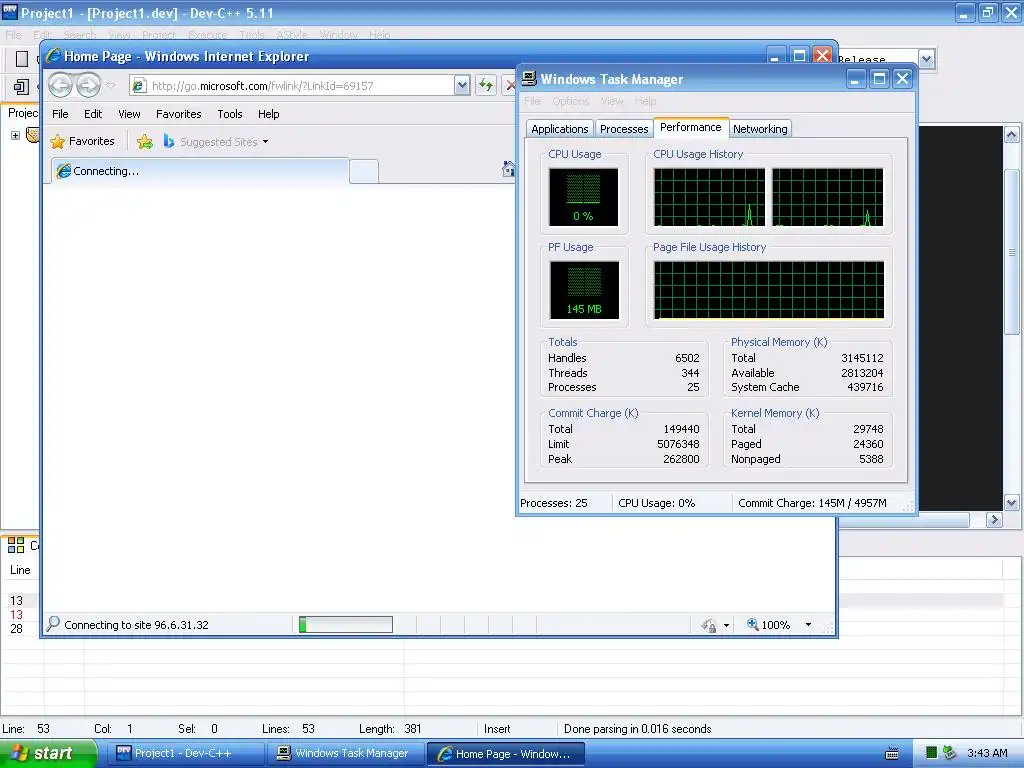Click the Home icon in Internet Explorer
This screenshot has height=768, width=1024.
pyautogui.click(x=508, y=169)
